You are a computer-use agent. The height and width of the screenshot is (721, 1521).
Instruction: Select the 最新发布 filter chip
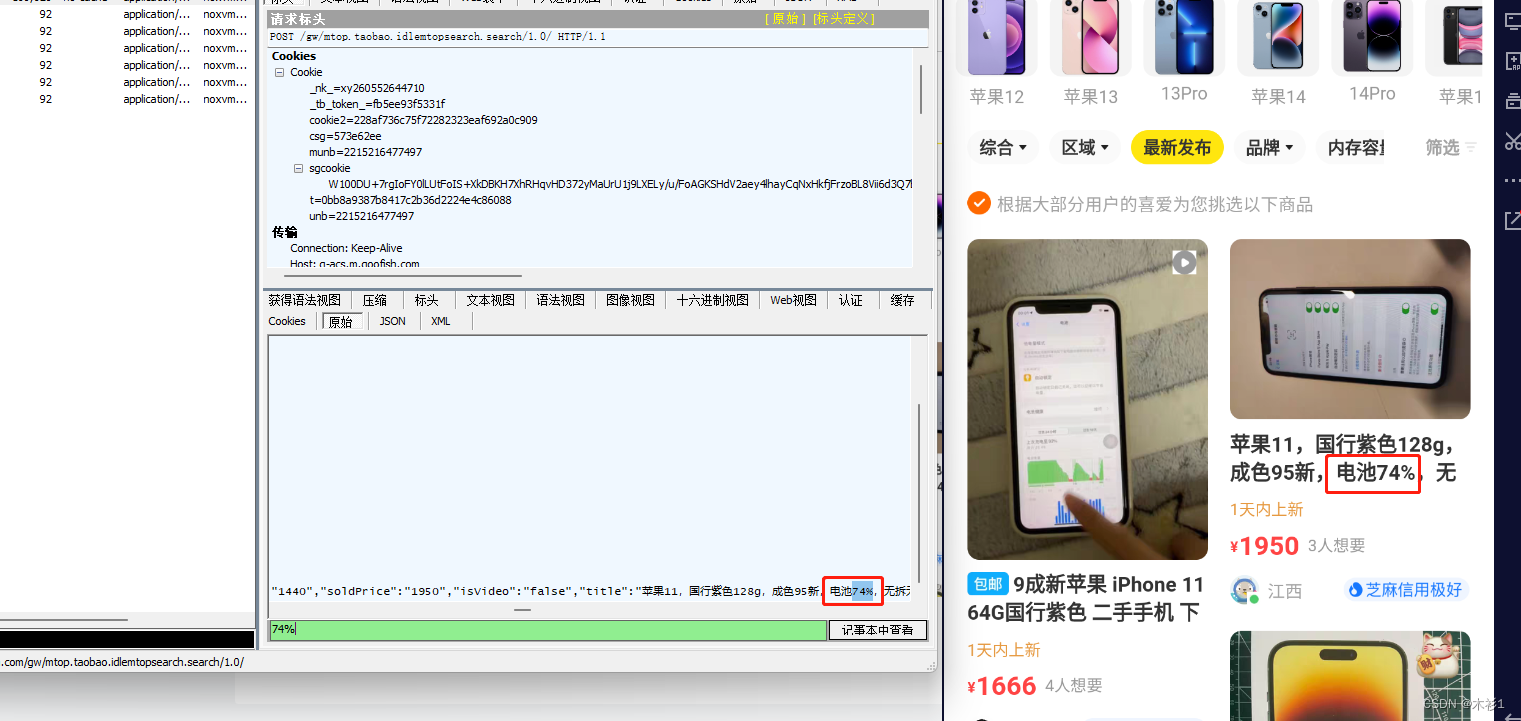pos(1177,148)
